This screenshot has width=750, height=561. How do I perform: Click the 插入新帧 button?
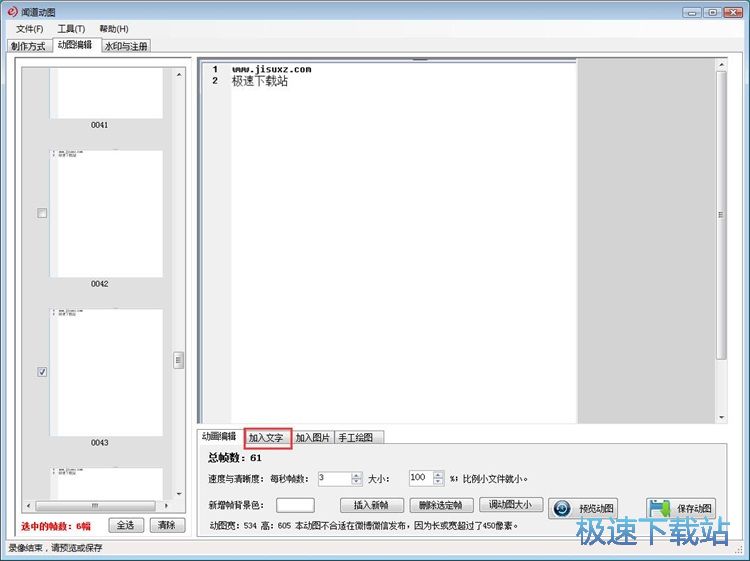coord(372,505)
